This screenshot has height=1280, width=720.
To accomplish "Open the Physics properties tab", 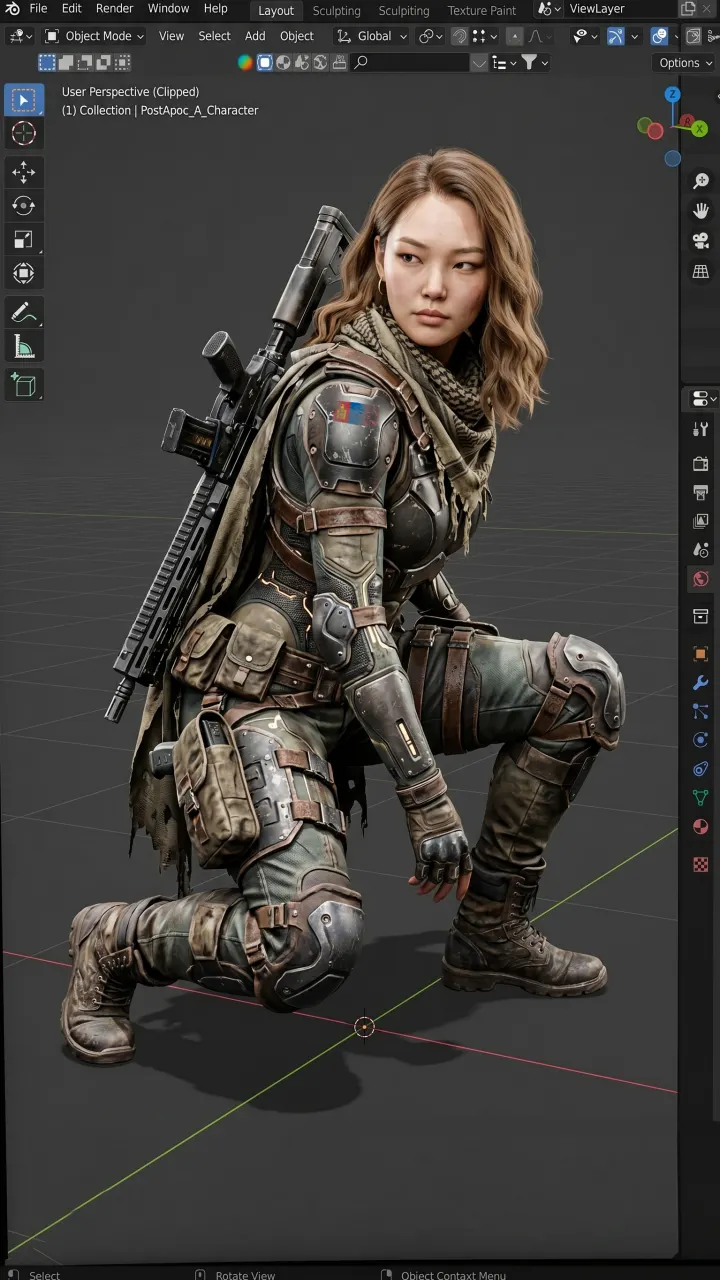I will [701, 741].
